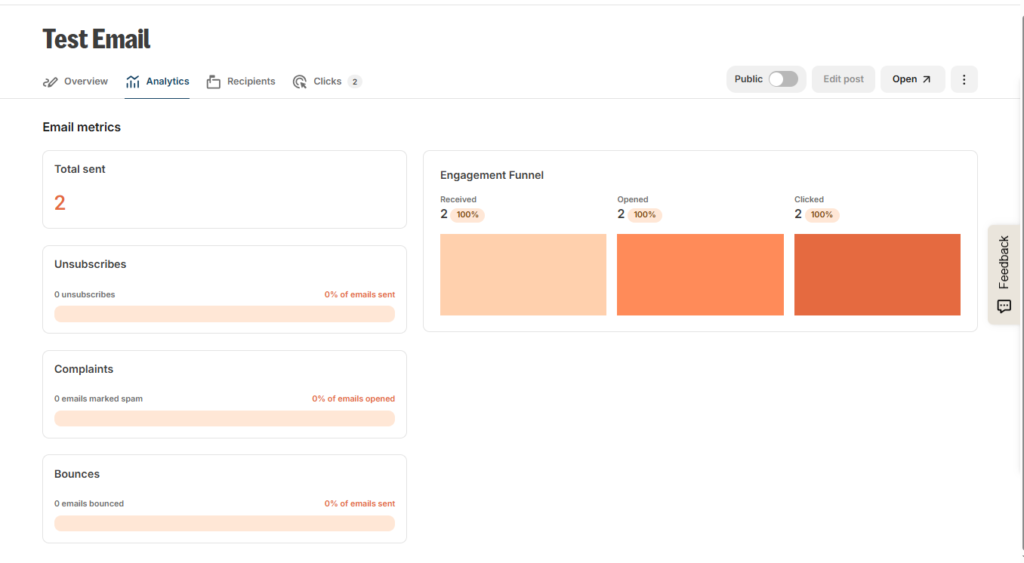1024x563 pixels.
Task: Toggle the Public switch
Action: tap(783, 79)
